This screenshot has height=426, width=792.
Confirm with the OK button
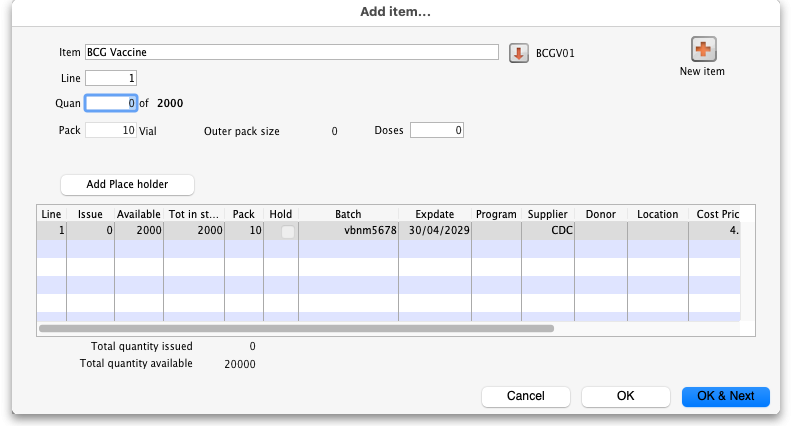pyautogui.click(x=625, y=396)
